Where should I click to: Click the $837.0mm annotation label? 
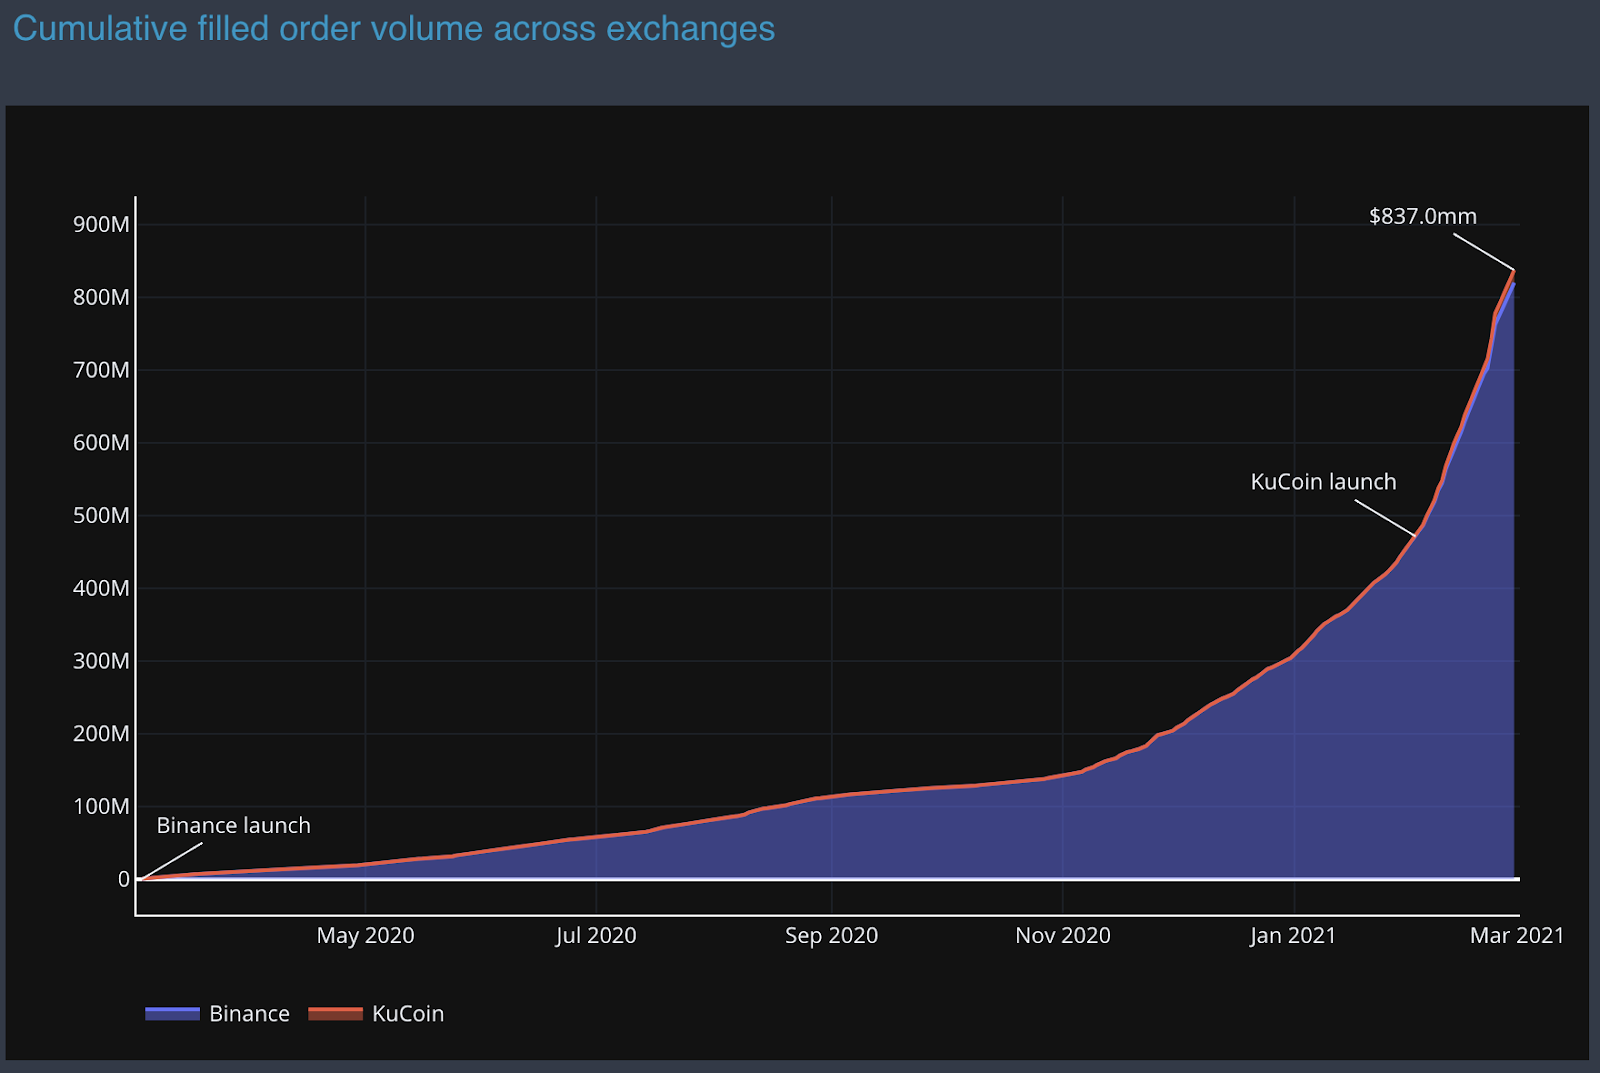[1422, 216]
